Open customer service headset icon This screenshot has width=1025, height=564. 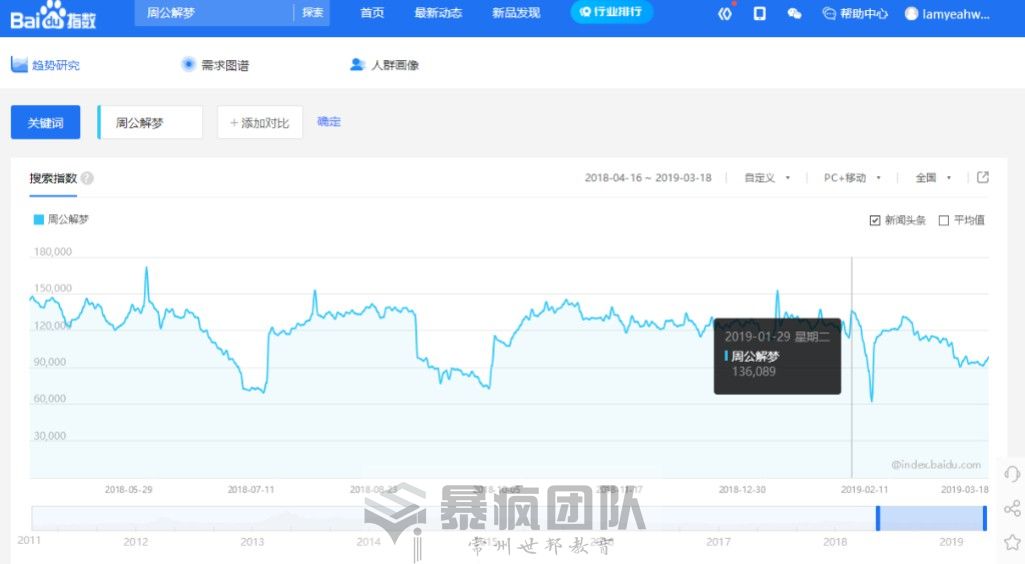pos(1012,473)
